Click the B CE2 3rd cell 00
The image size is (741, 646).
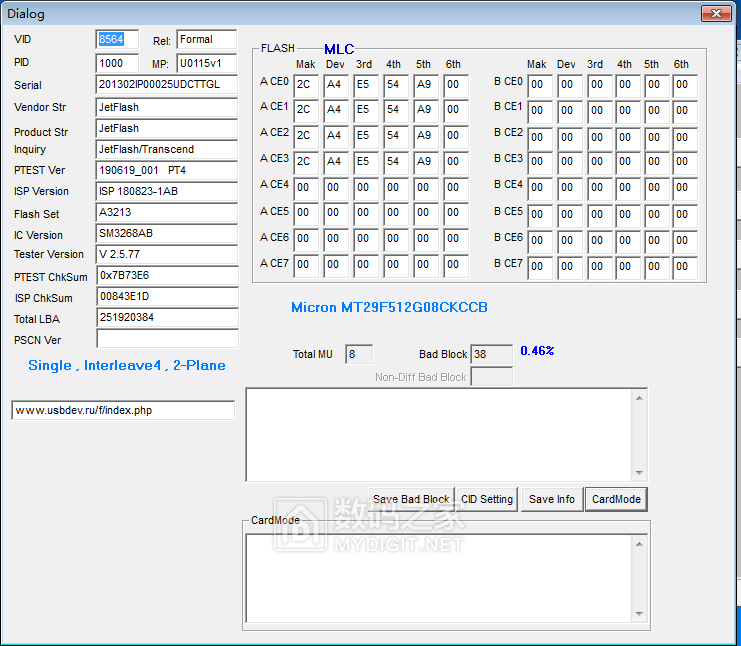tap(600, 138)
